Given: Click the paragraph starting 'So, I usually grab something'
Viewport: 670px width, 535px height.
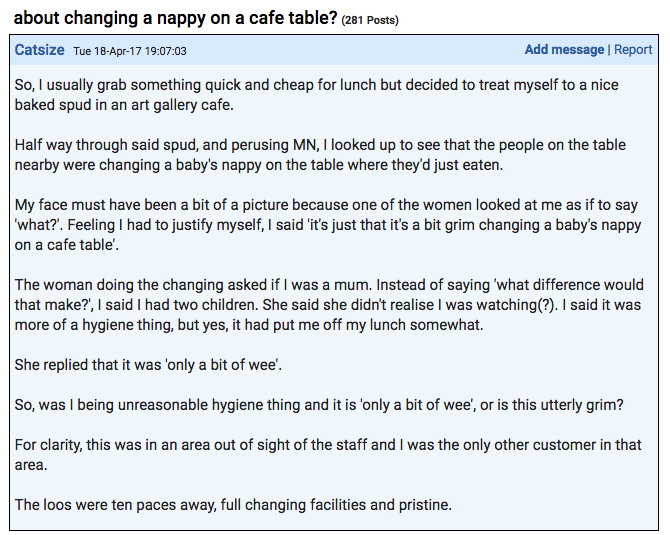Looking at the screenshot, I should click(x=317, y=95).
